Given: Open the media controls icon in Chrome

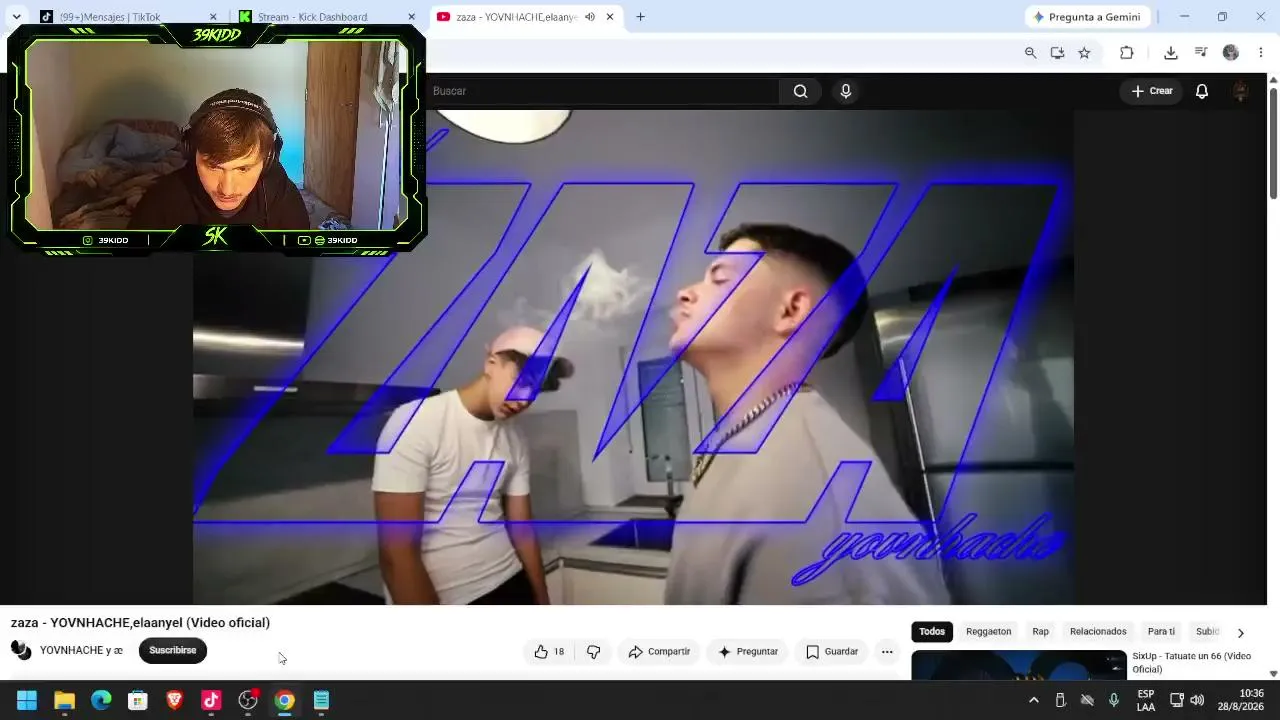Looking at the screenshot, I should (1201, 53).
